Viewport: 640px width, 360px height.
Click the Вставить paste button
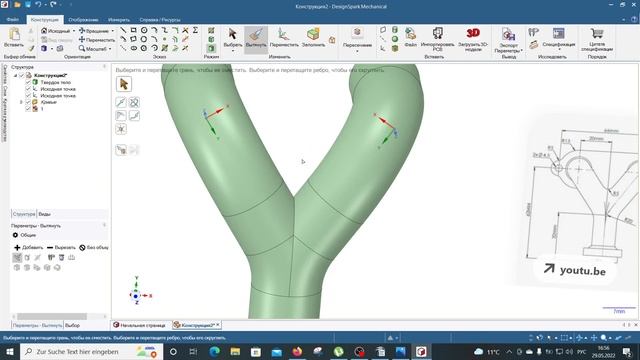click(14, 38)
